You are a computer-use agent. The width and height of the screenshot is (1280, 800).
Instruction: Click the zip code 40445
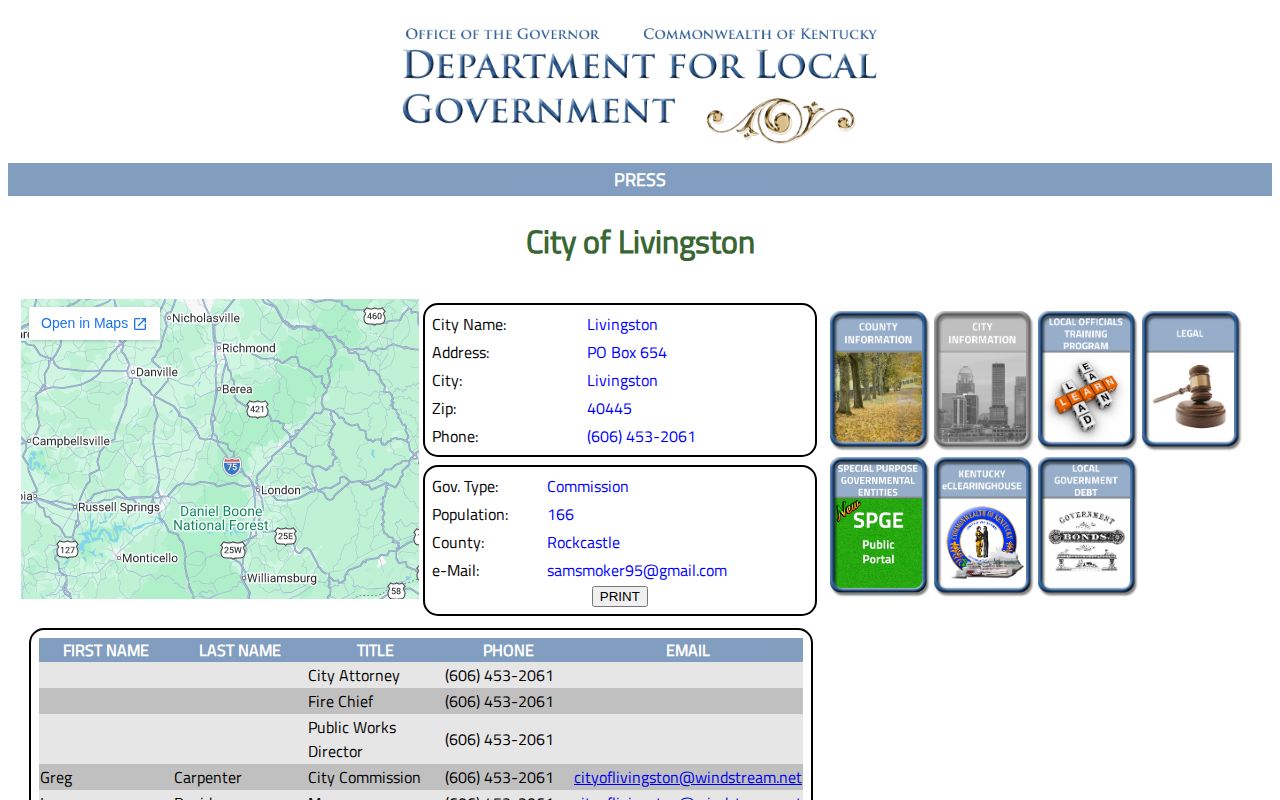coord(609,409)
